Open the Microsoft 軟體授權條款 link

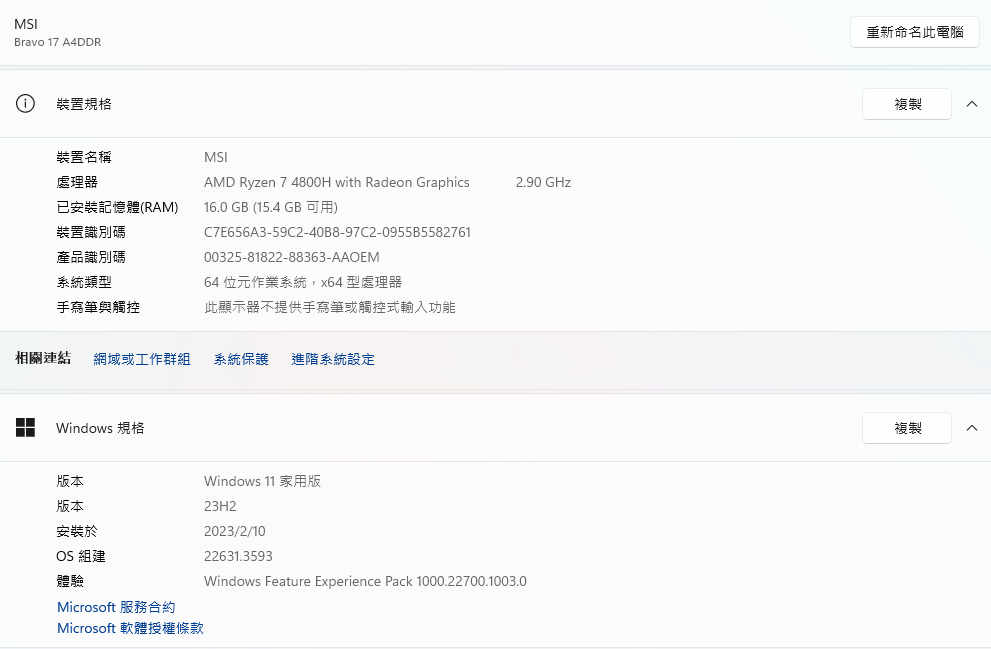pos(130,628)
